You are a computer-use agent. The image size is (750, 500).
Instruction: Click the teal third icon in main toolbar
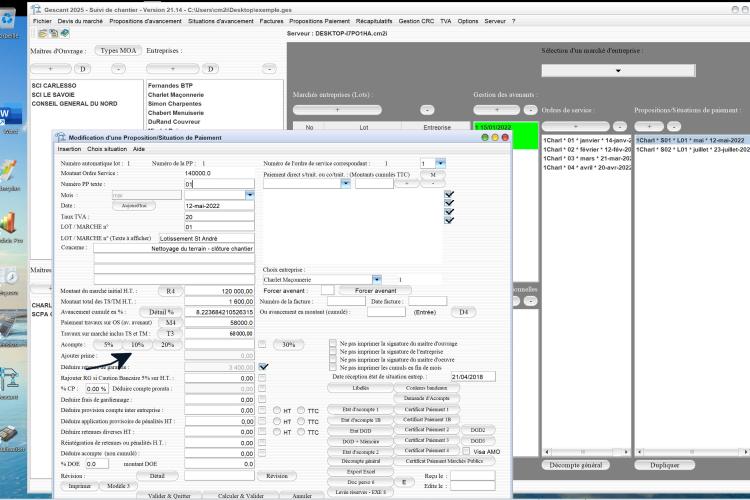[x=65, y=33]
